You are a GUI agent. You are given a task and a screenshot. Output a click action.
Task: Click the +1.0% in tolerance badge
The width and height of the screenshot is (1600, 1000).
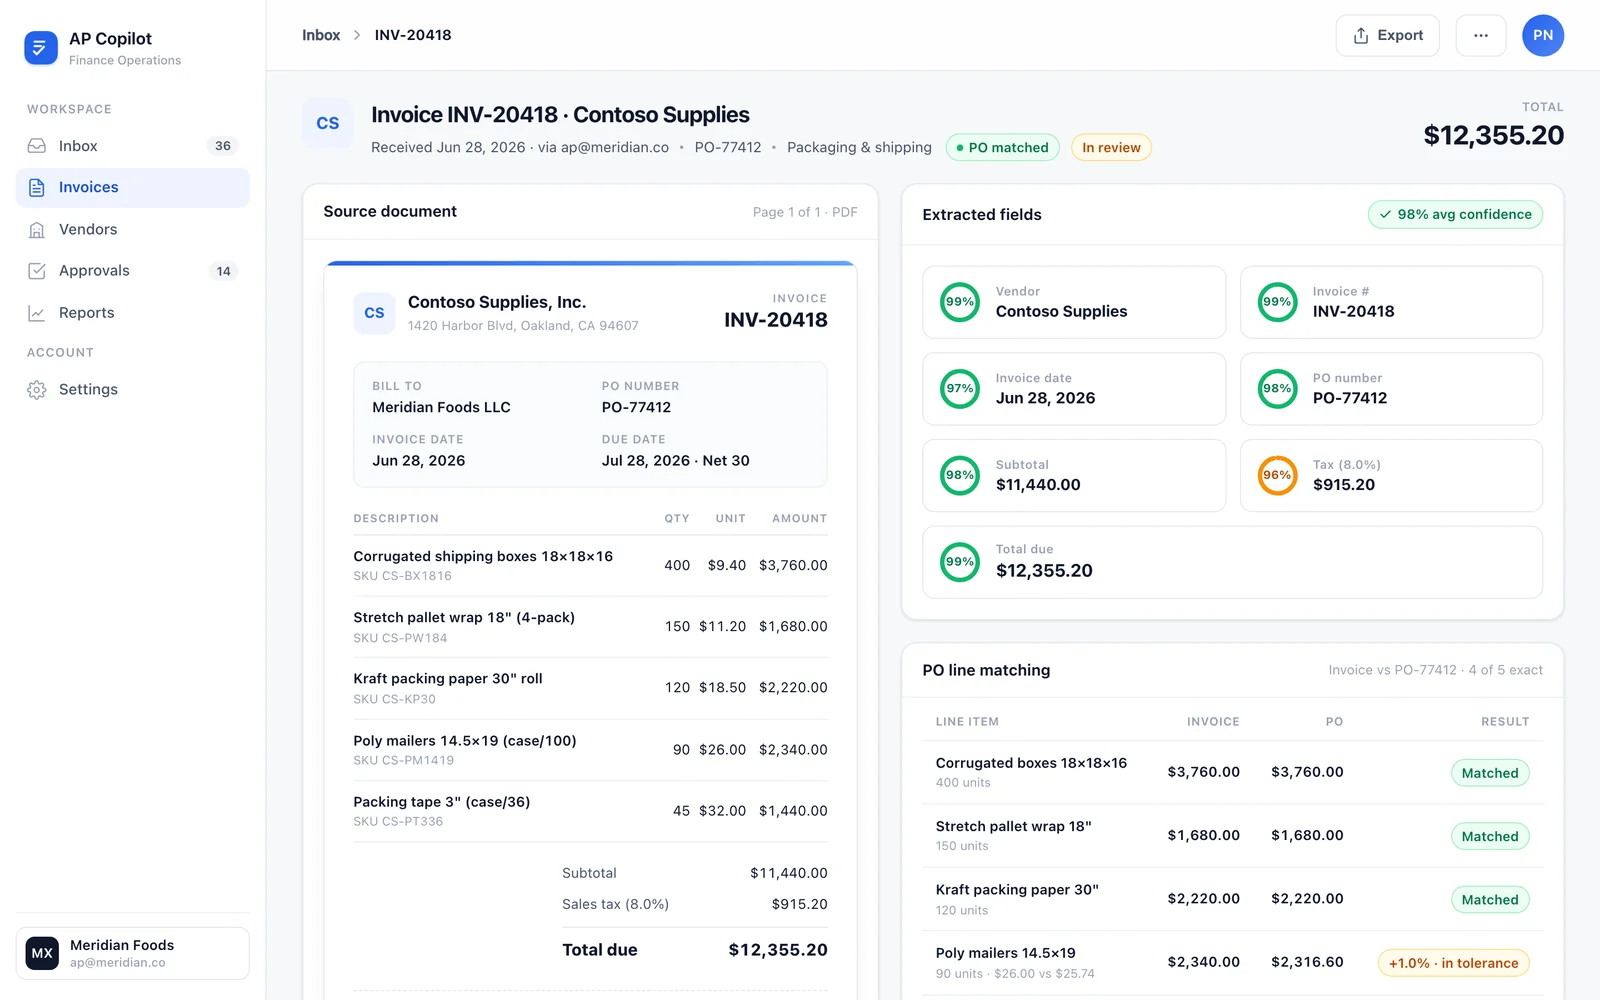point(1453,963)
